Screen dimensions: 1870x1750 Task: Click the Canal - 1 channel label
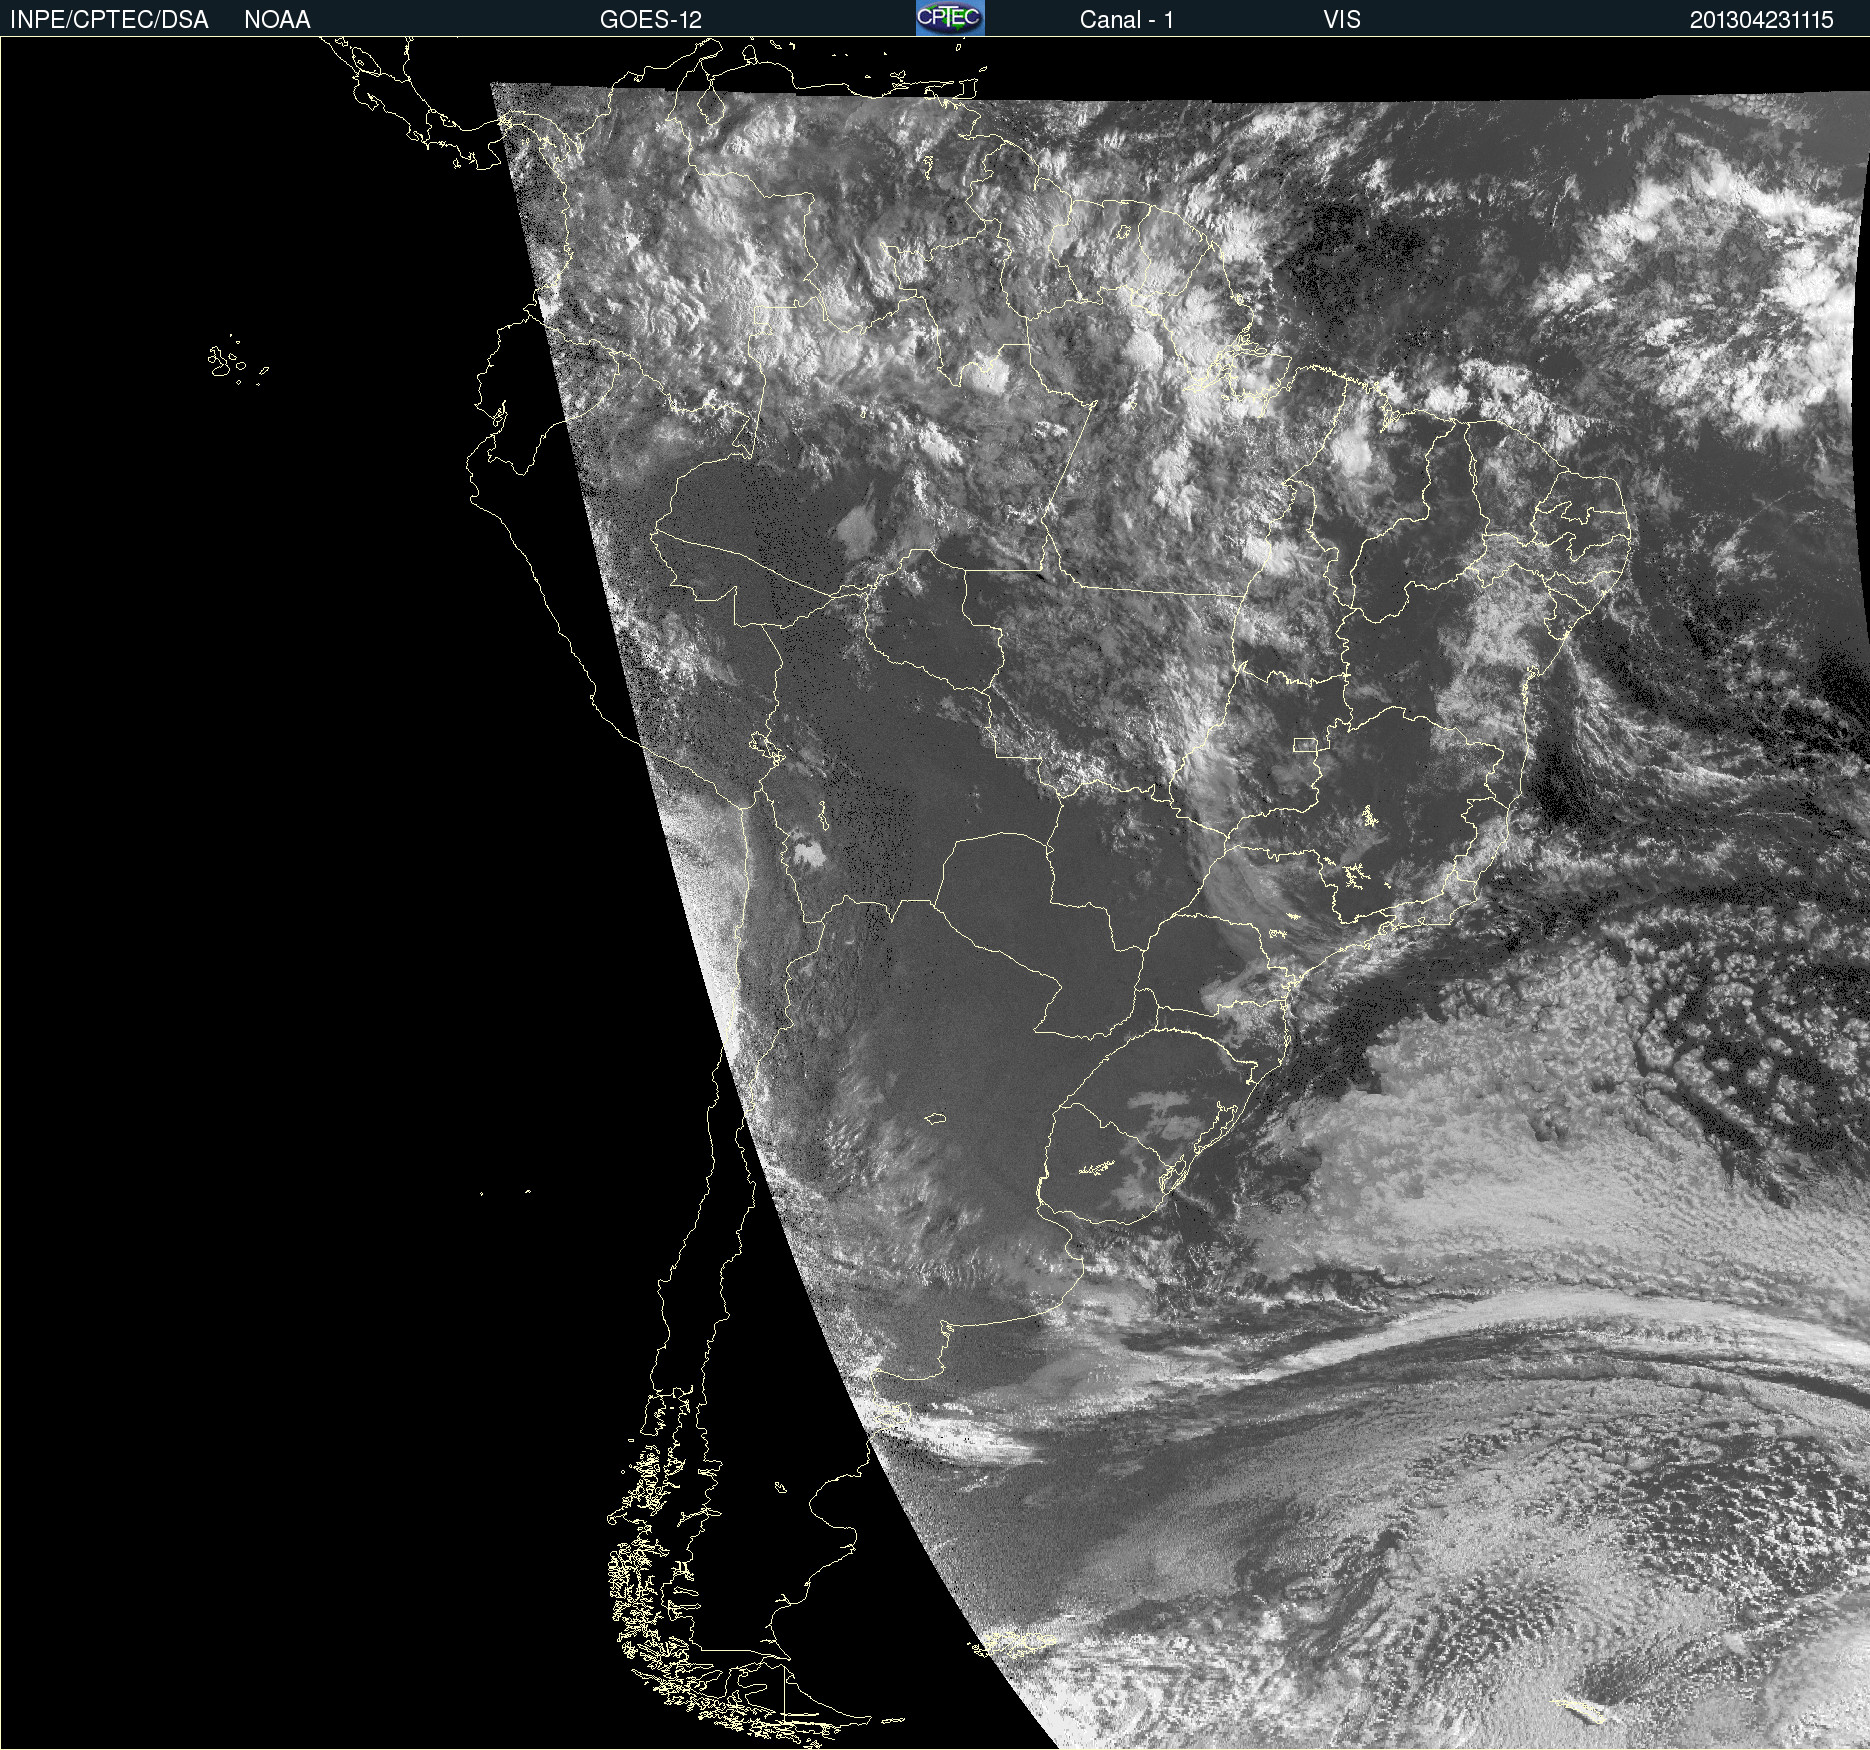coord(1126,20)
